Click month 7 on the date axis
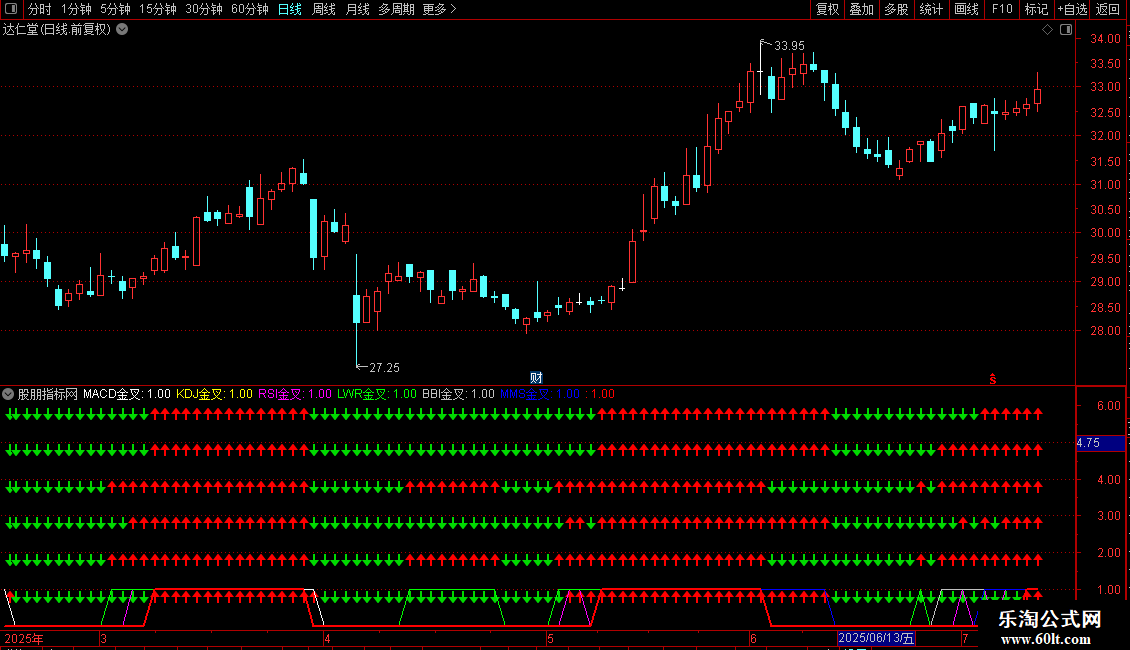Image resolution: width=1130 pixels, height=650 pixels. [965, 638]
